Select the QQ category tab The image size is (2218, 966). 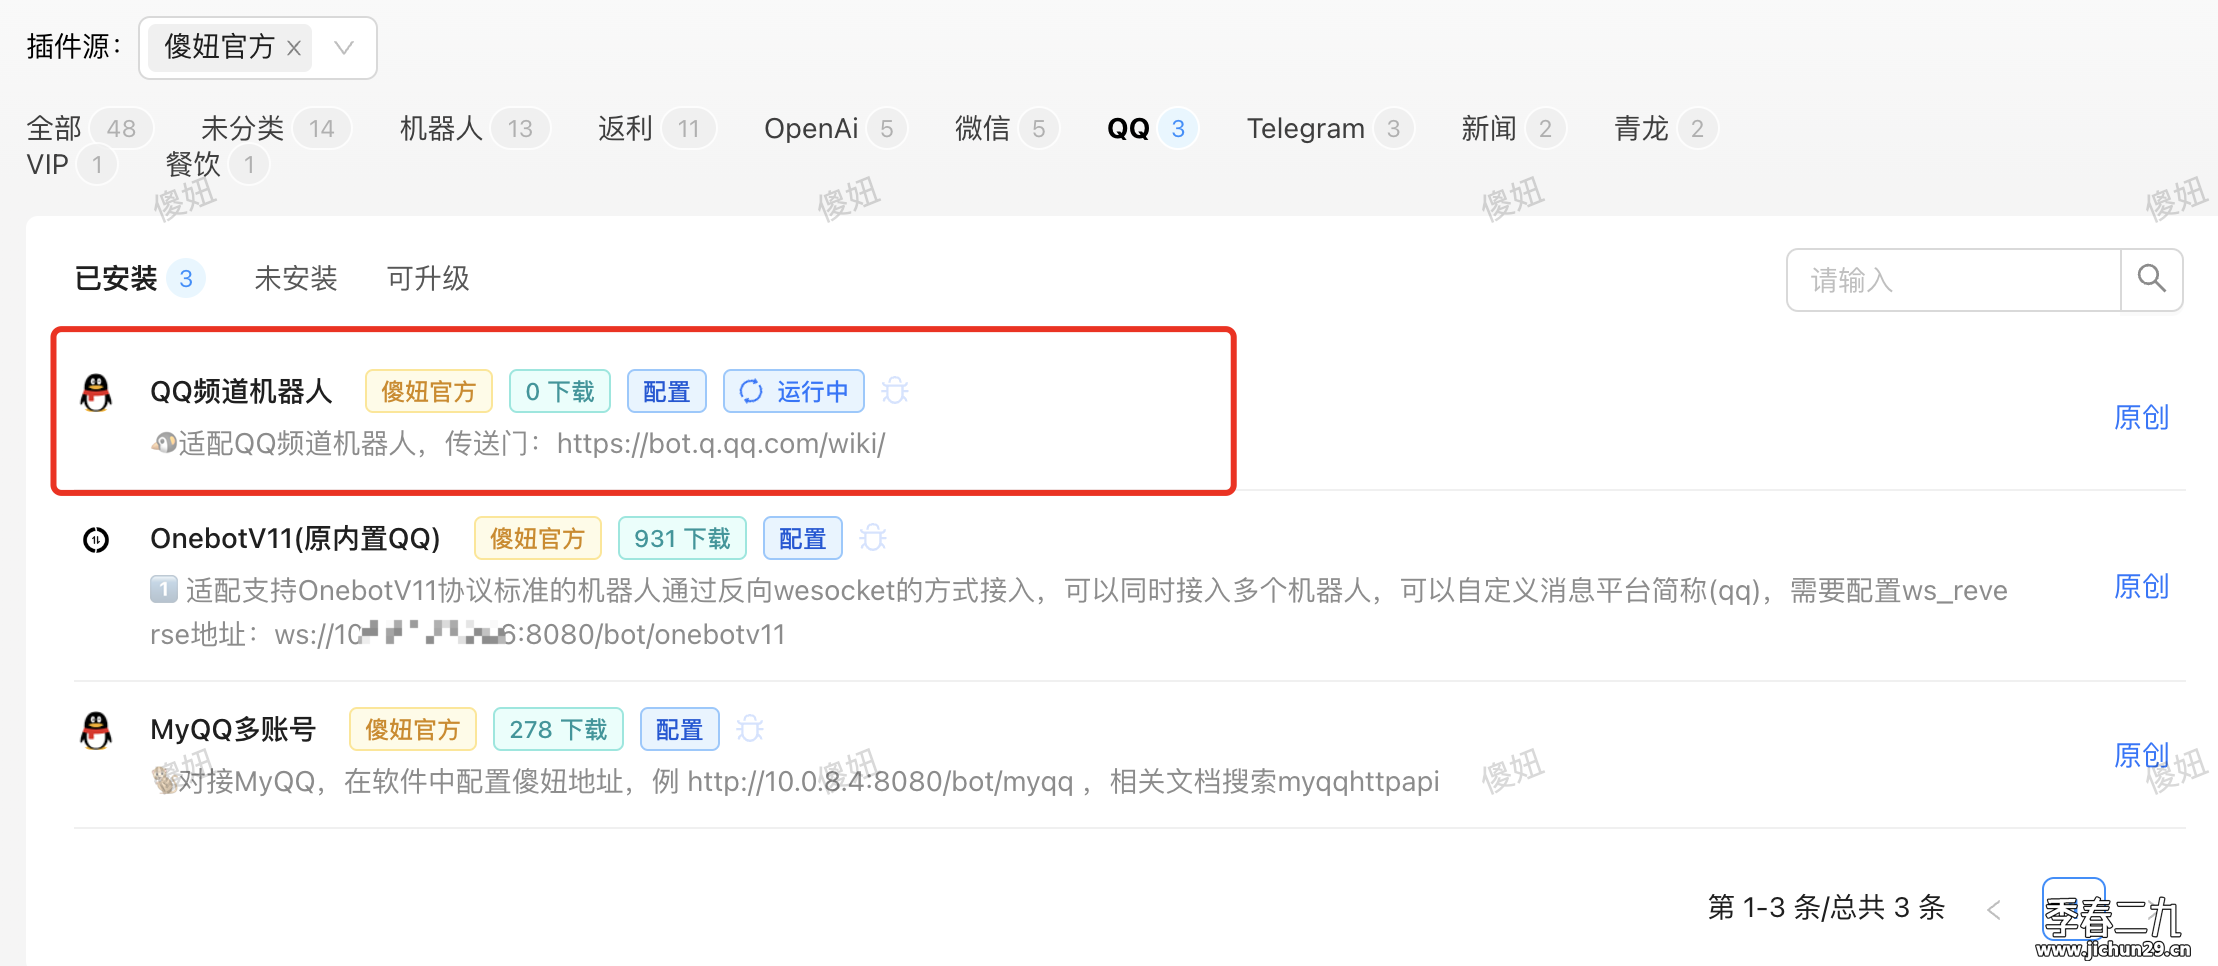(x=1152, y=128)
